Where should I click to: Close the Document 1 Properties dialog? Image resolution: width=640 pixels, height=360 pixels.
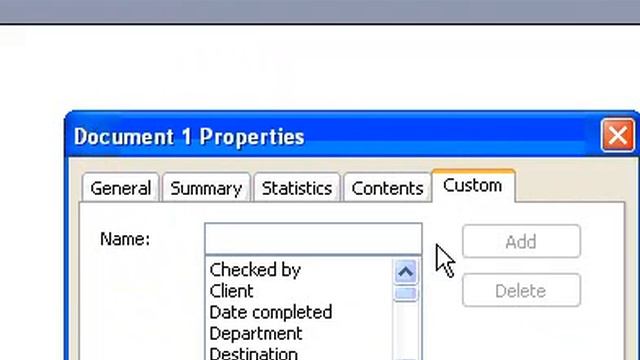(x=618, y=135)
